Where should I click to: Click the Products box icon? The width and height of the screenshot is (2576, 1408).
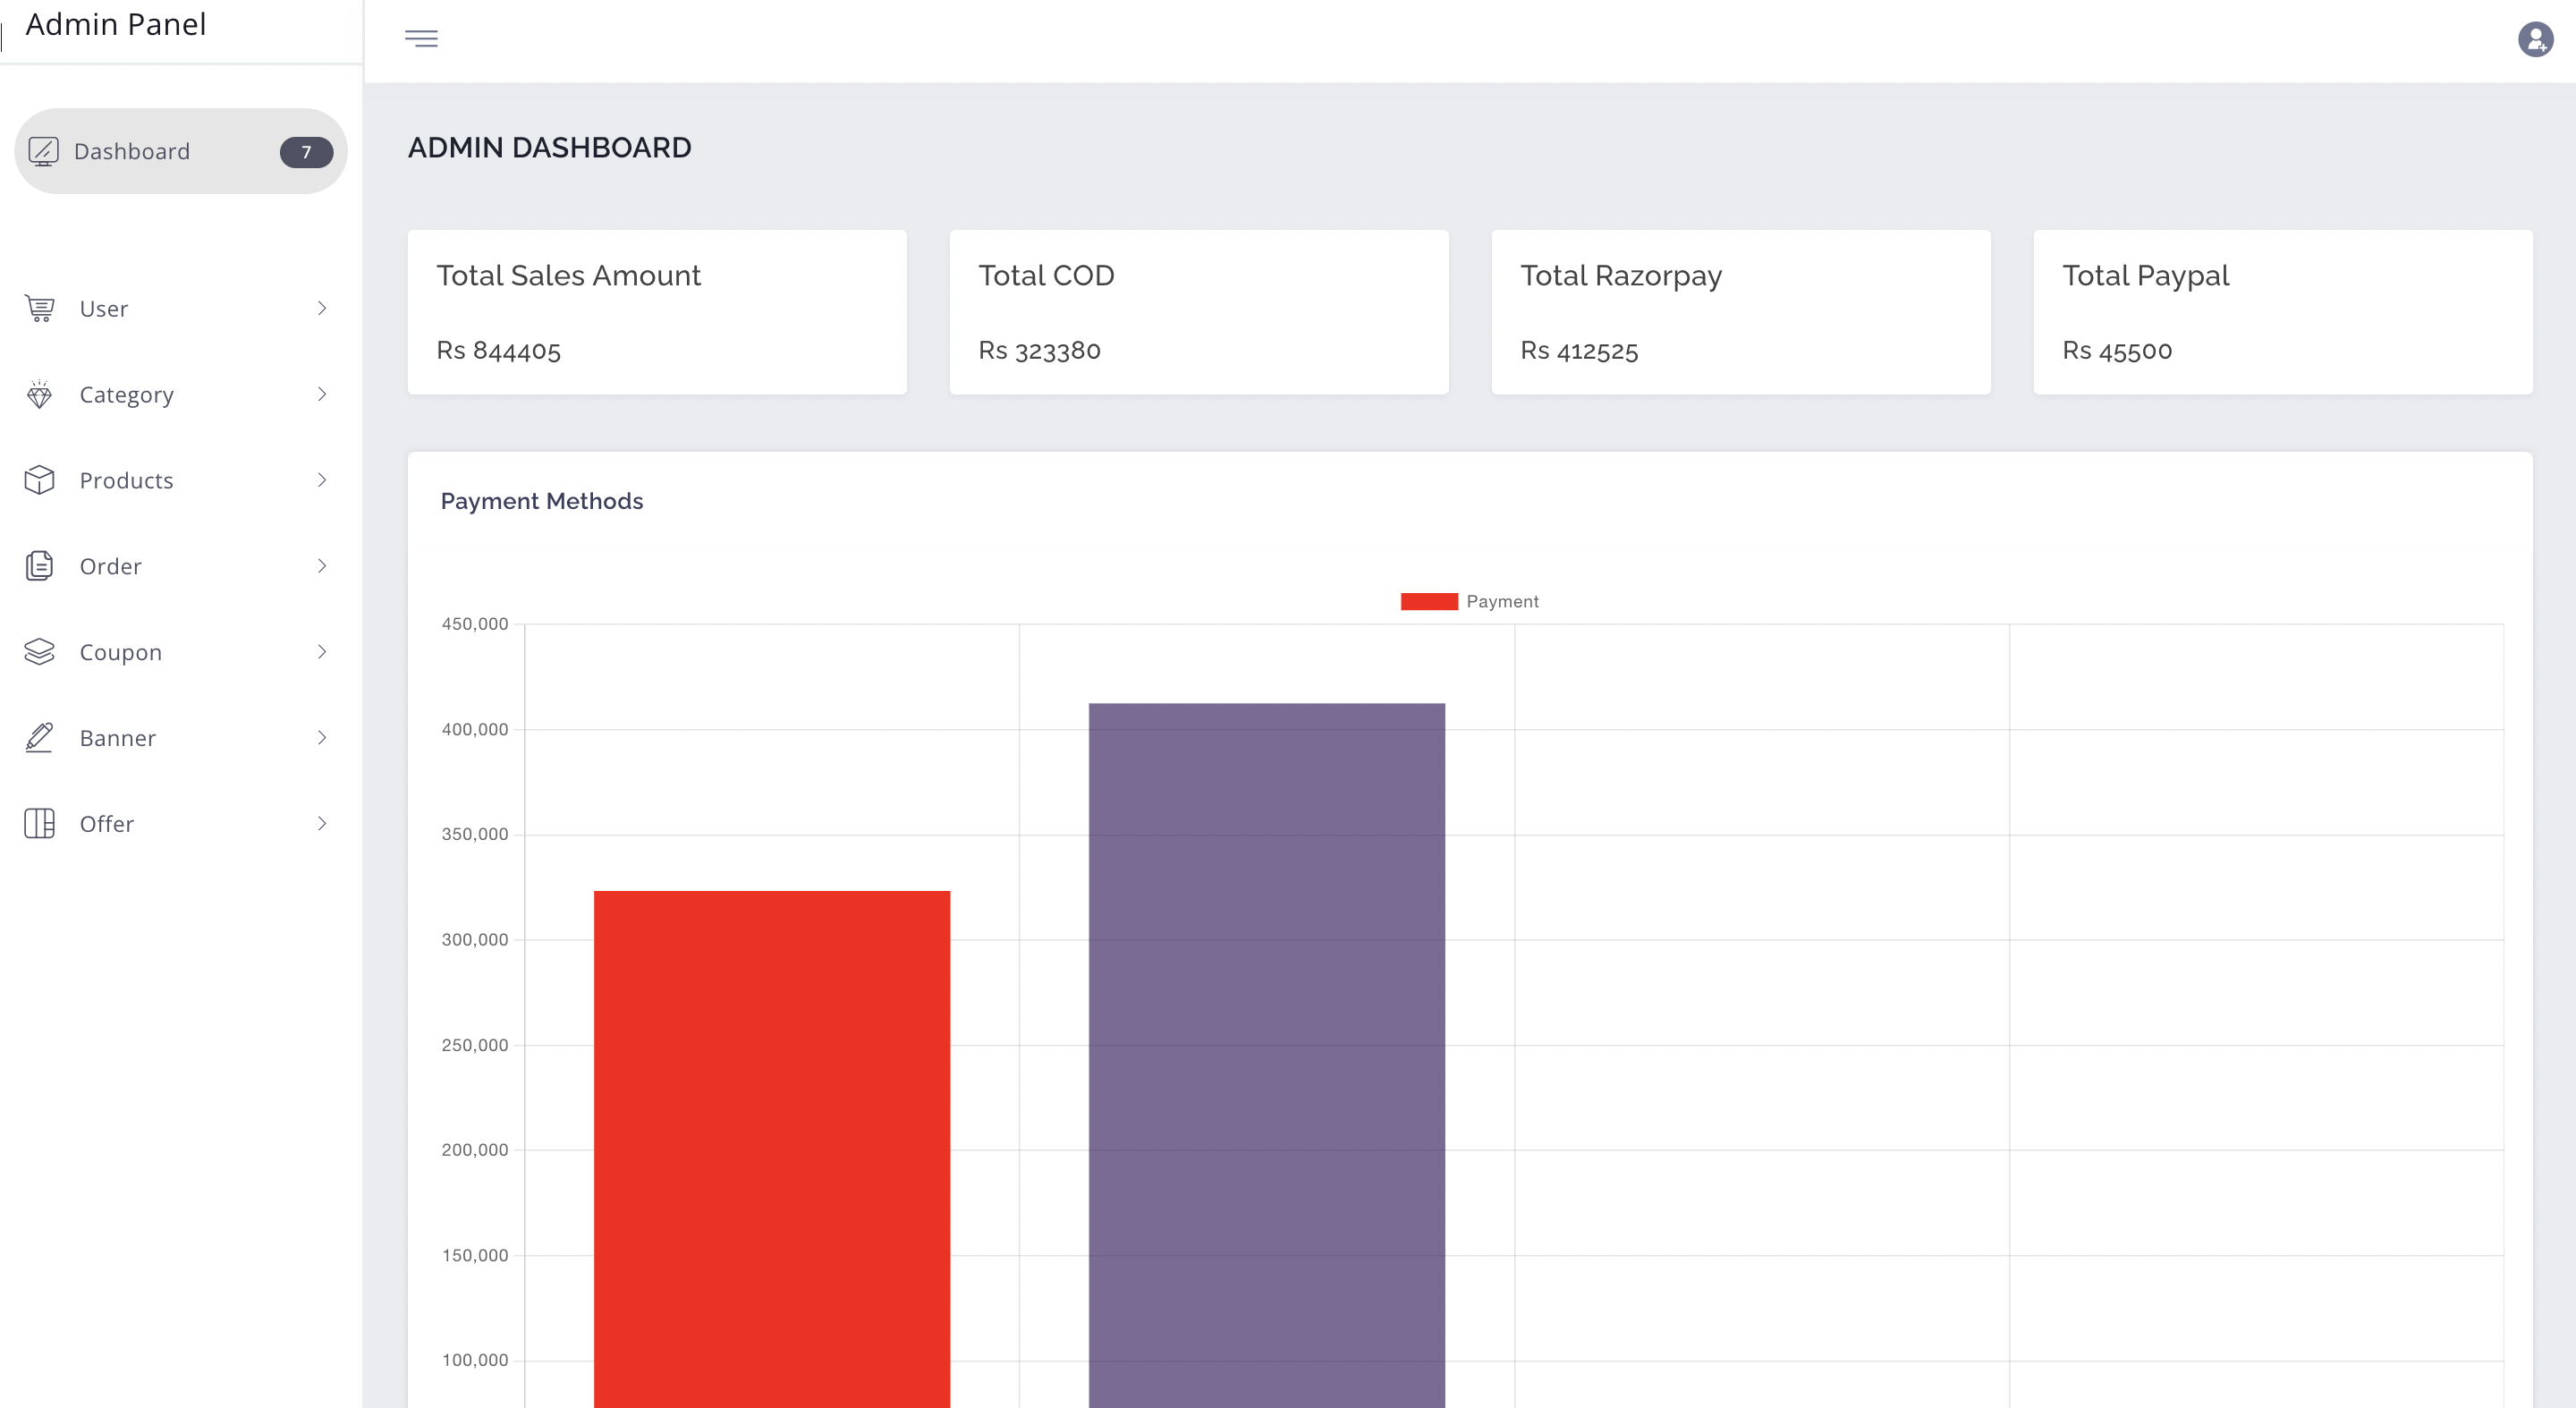click(x=39, y=480)
